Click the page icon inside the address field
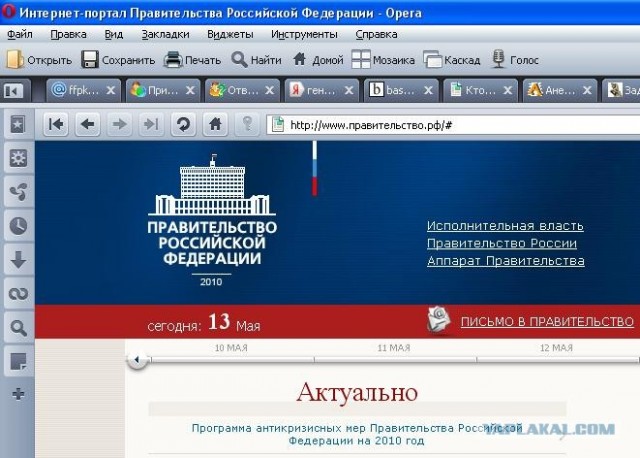This screenshot has width=640, height=458. tap(278, 125)
